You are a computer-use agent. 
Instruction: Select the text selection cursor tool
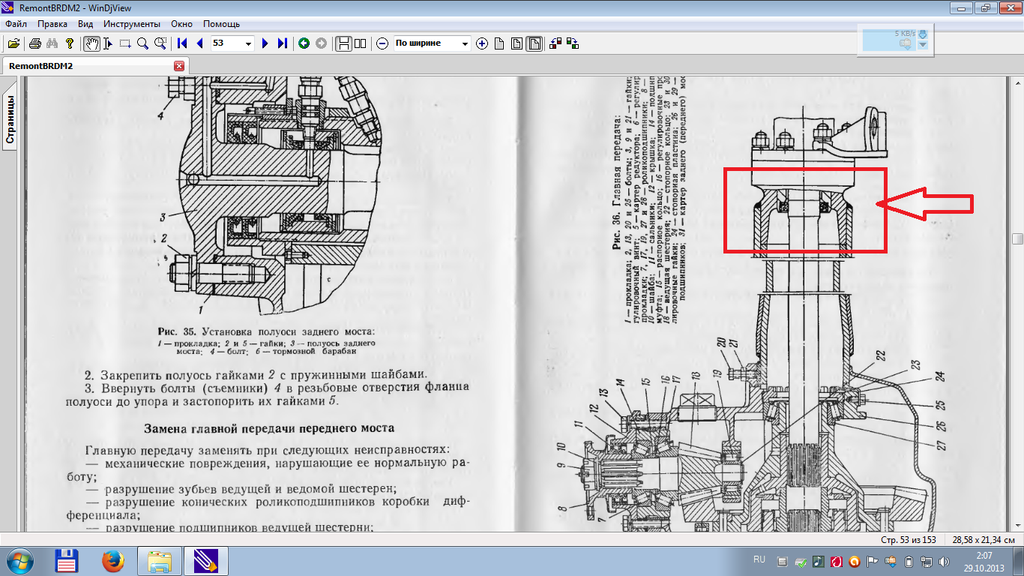108,43
